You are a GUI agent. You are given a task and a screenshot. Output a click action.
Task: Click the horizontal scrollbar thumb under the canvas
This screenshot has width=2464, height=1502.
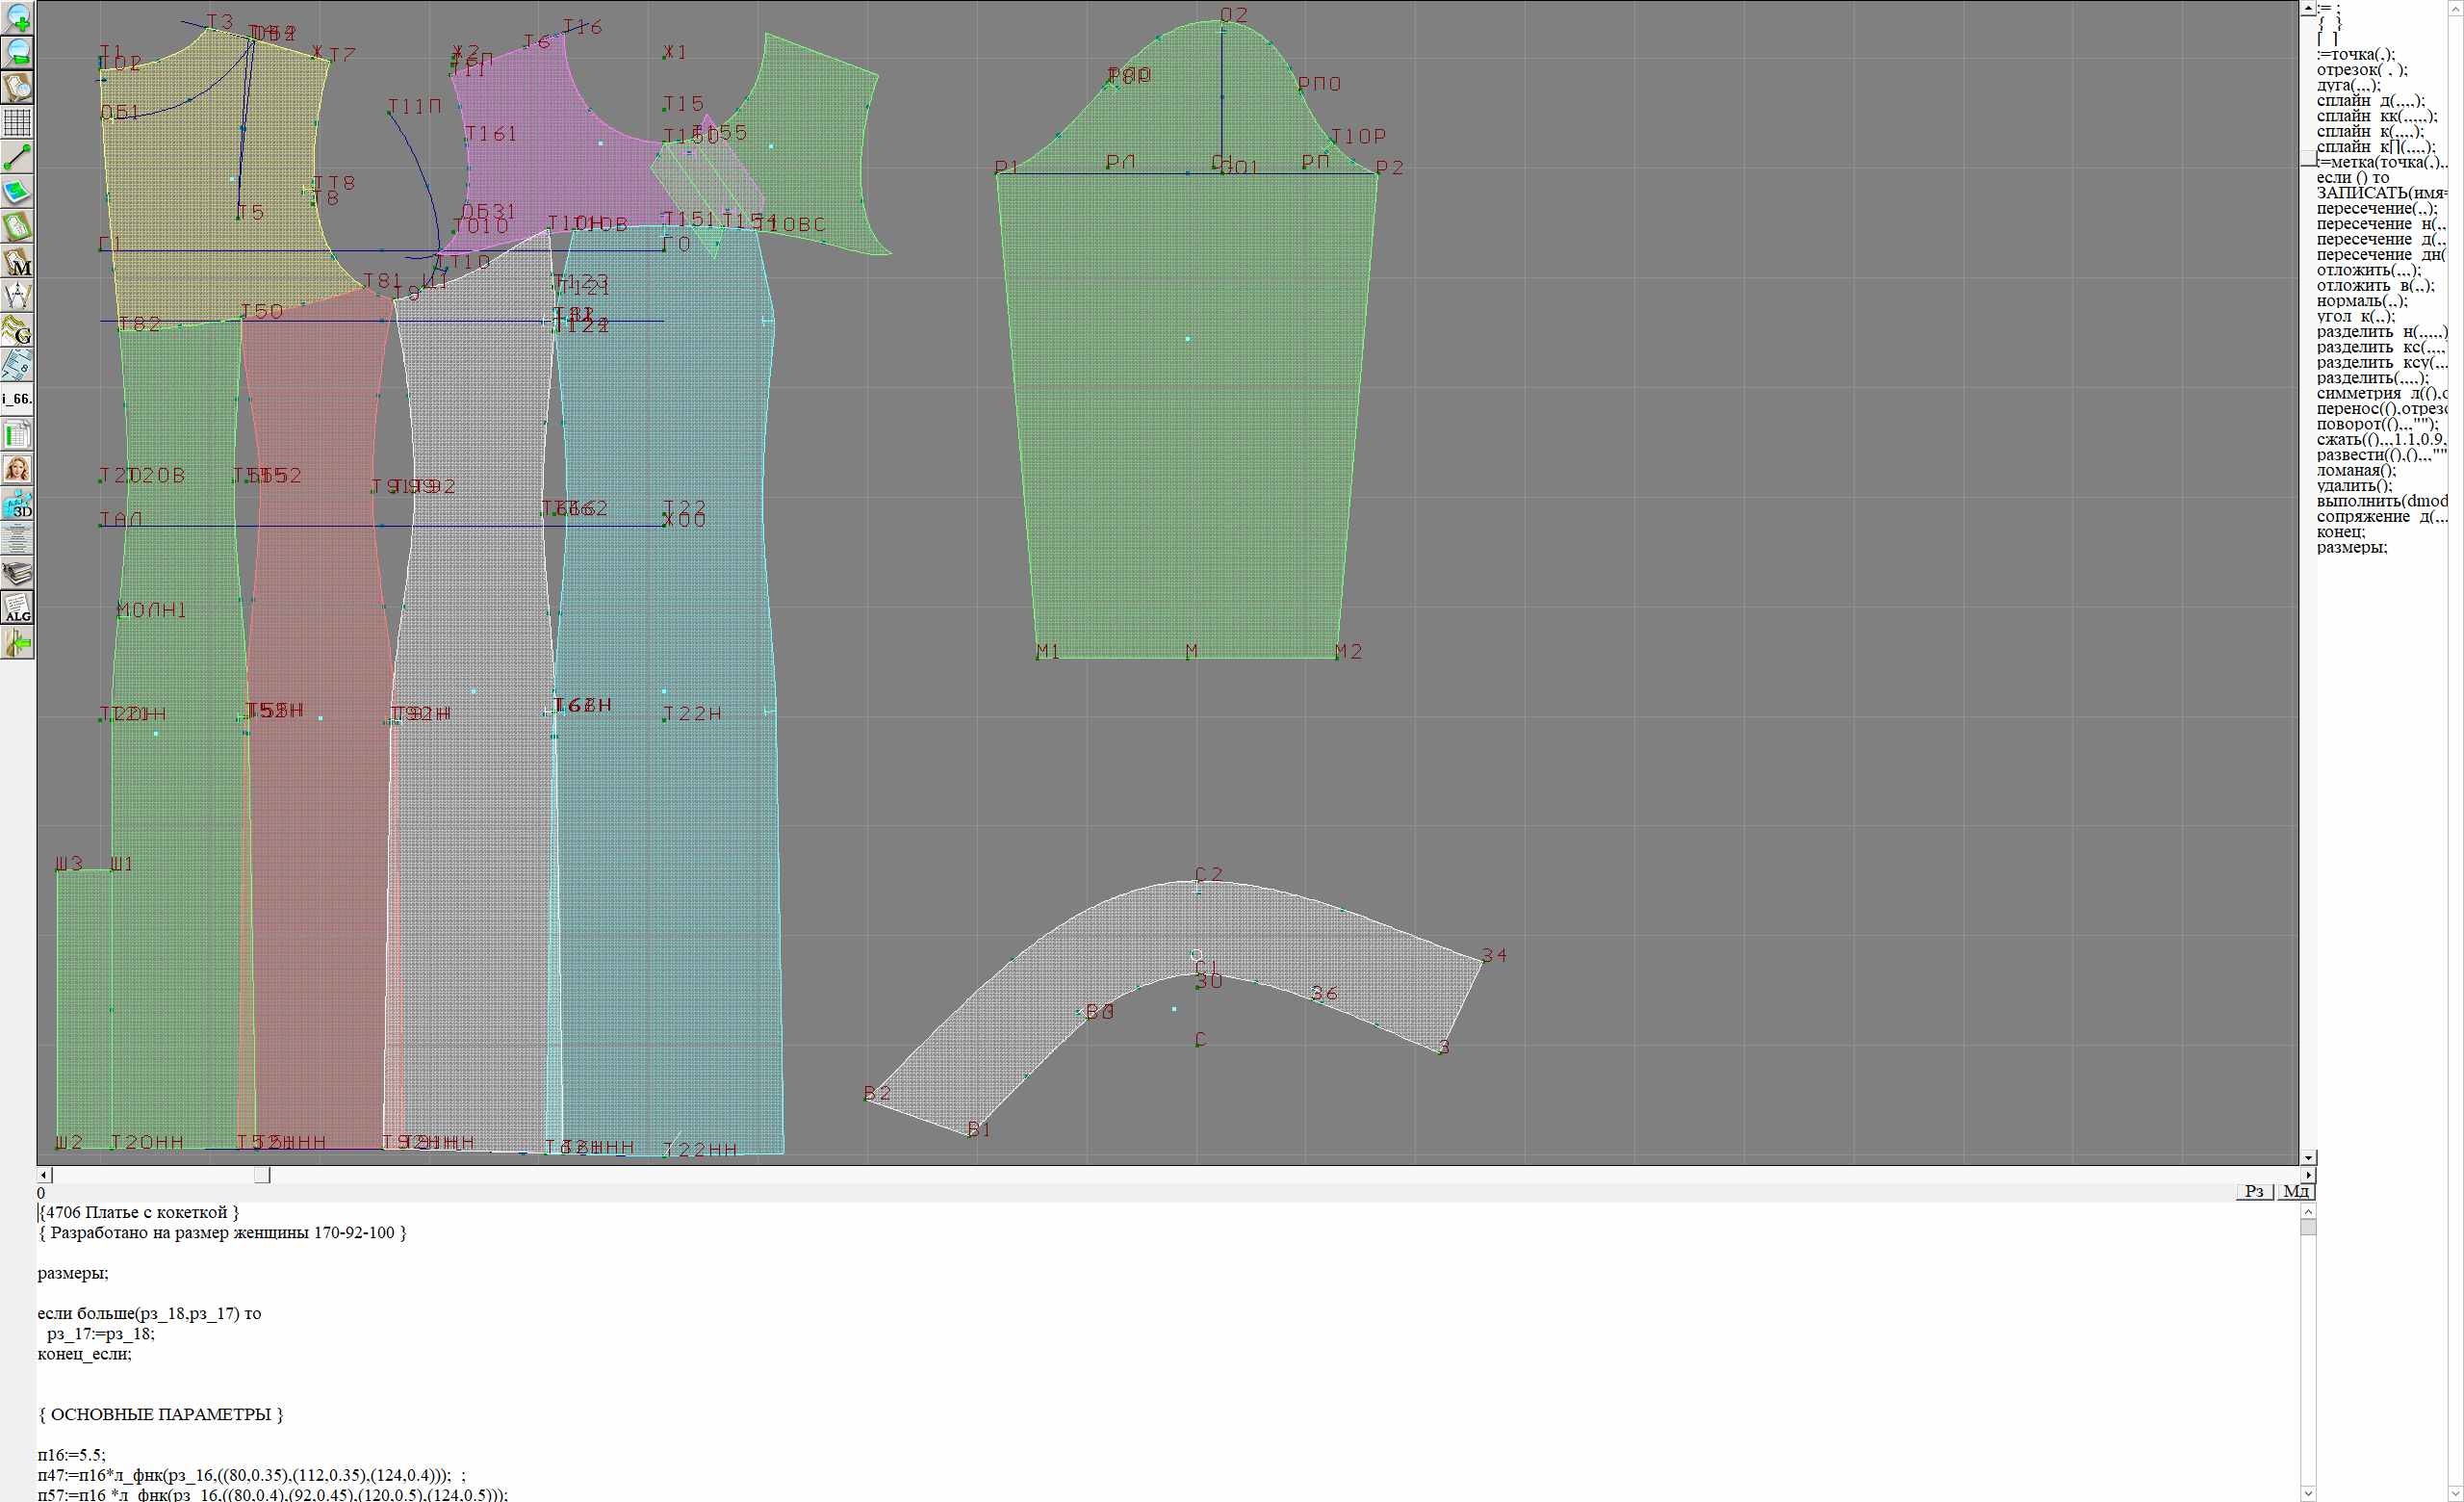coord(262,1175)
